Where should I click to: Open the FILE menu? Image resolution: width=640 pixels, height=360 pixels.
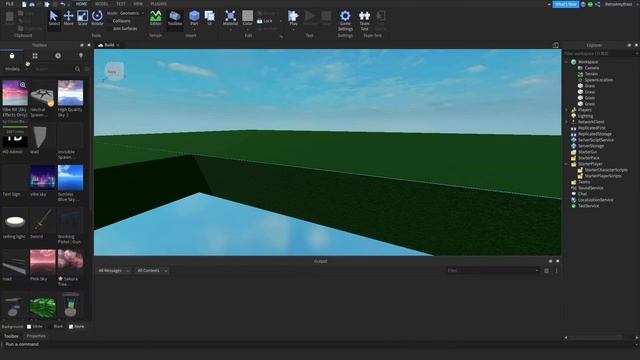click(9, 4)
